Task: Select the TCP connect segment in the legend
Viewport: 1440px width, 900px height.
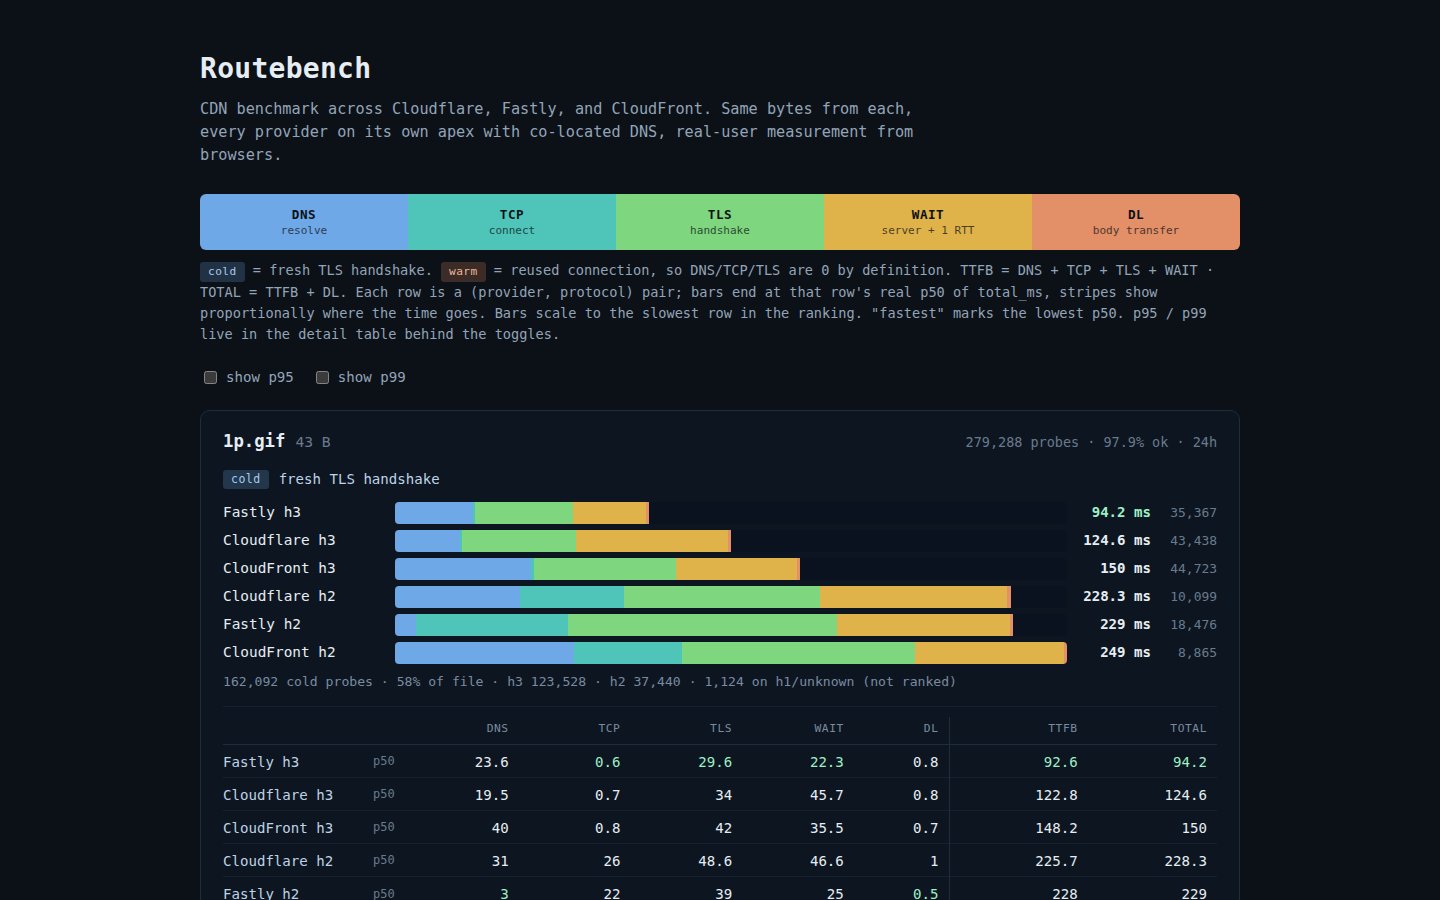Action: [x=511, y=221]
